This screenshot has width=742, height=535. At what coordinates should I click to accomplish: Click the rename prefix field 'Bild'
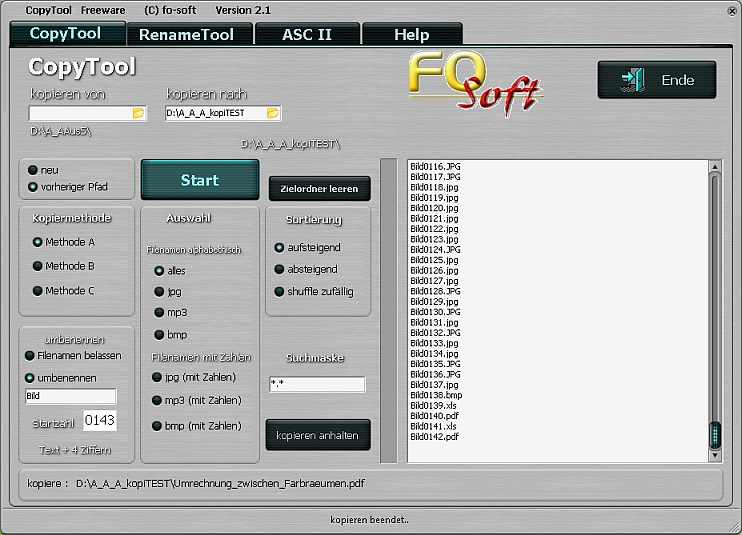71,396
